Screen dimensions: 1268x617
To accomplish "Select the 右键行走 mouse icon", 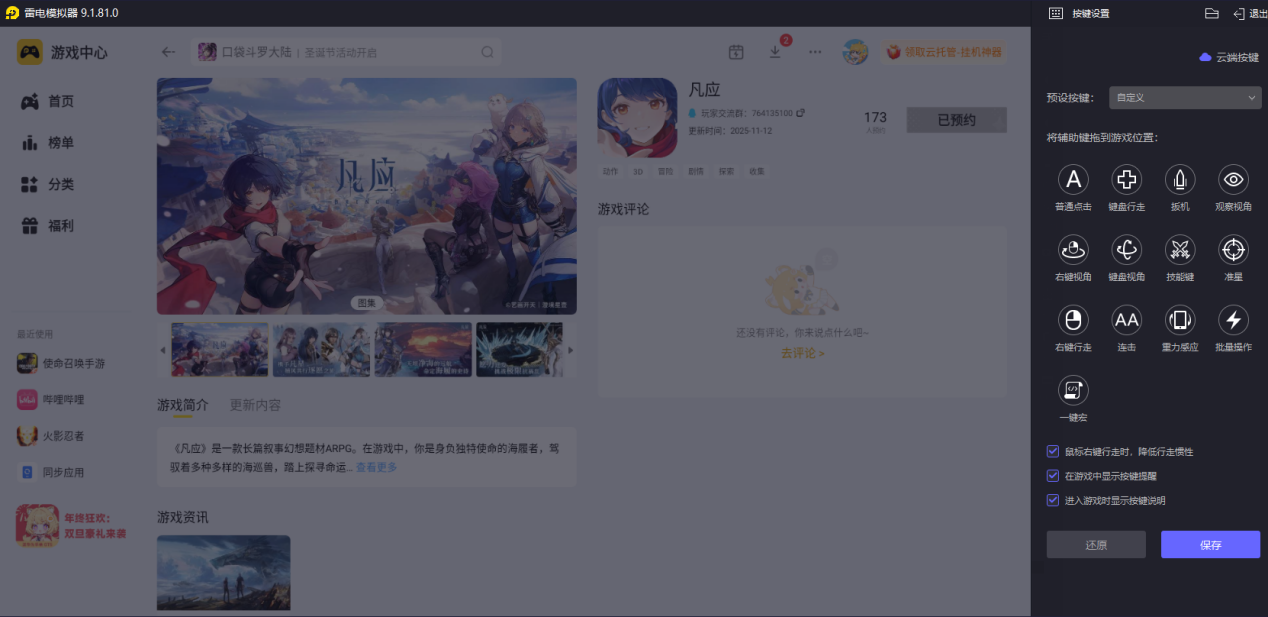I will [x=1073, y=320].
